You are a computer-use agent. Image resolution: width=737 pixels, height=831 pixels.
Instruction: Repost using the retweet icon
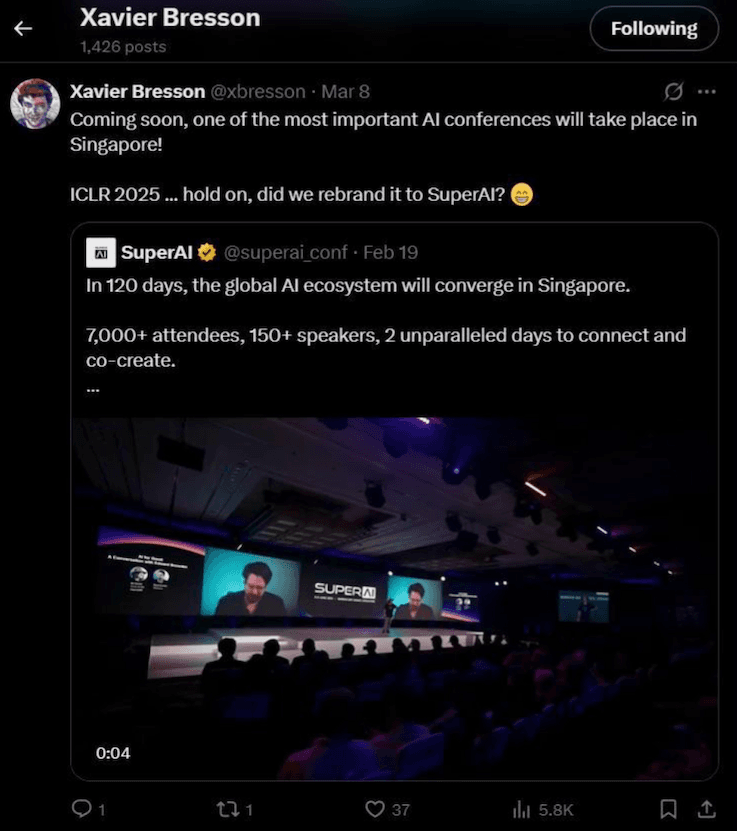[x=228, y=809]
